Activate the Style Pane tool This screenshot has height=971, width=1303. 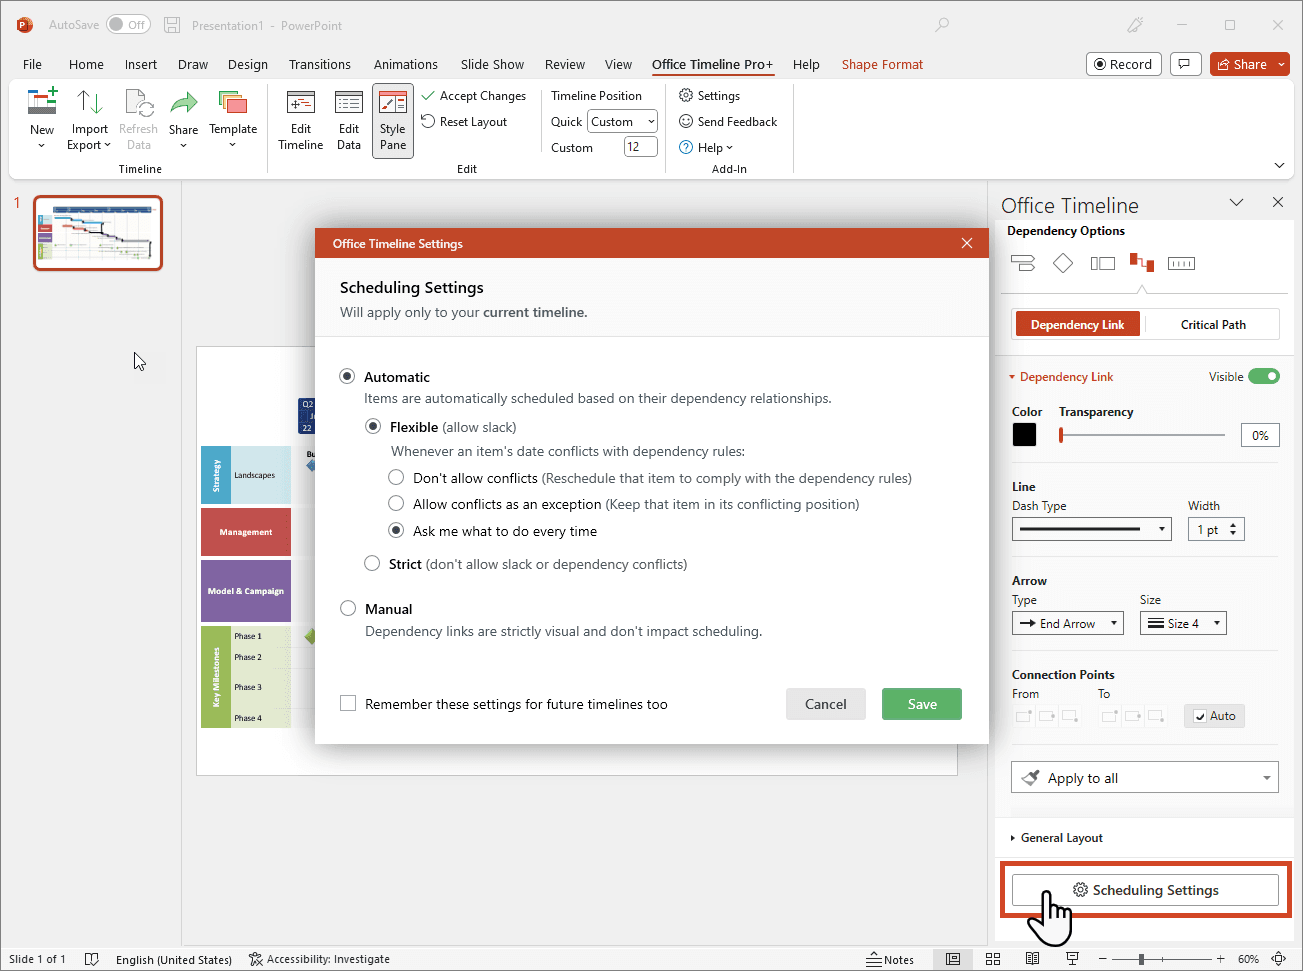coord(392,120)
